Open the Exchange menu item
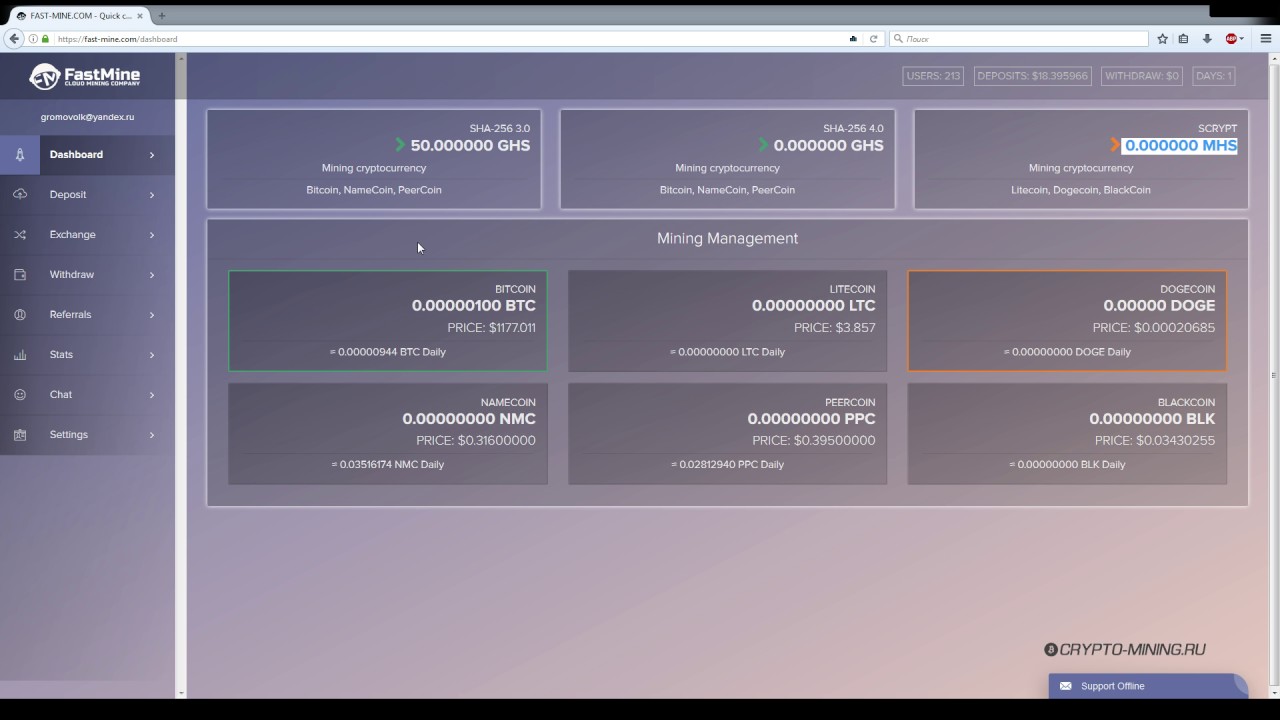Viewport: 1280px width, 720px height. (87, 235)
